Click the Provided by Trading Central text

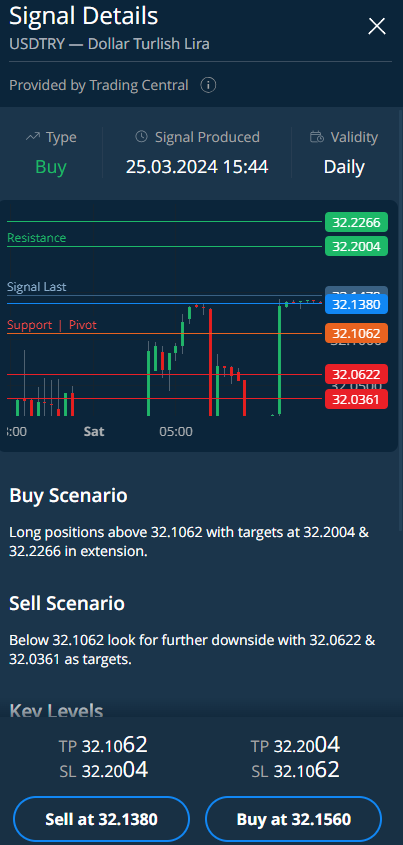99,85
